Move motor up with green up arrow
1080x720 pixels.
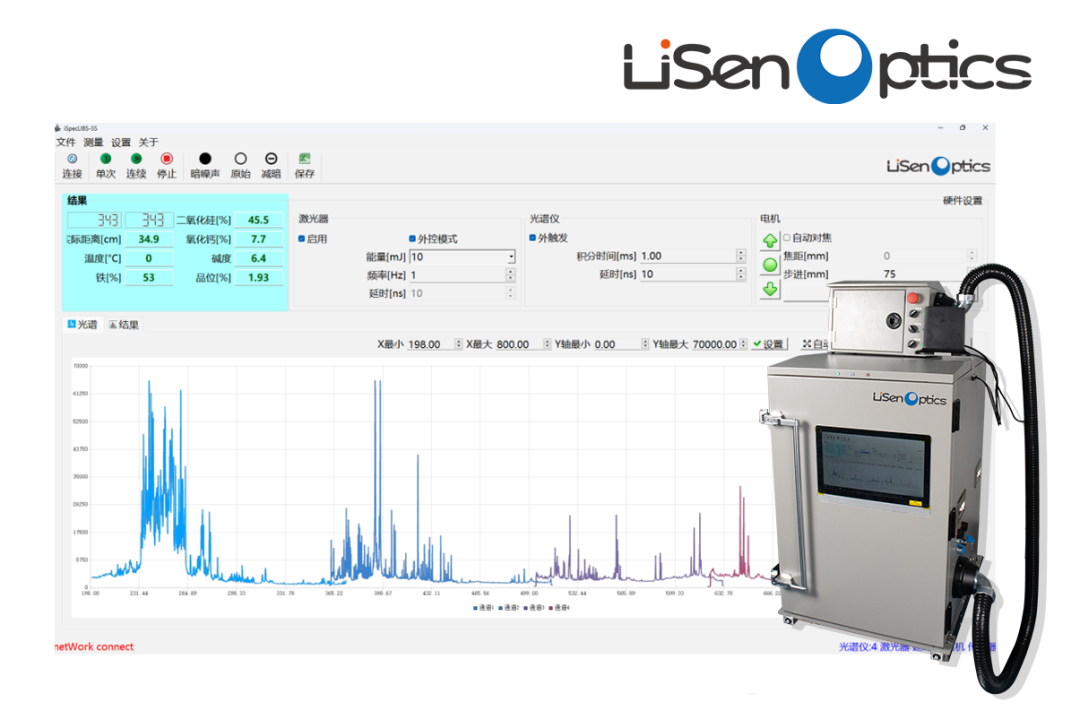pyautogui.click(x=769, y=240)
